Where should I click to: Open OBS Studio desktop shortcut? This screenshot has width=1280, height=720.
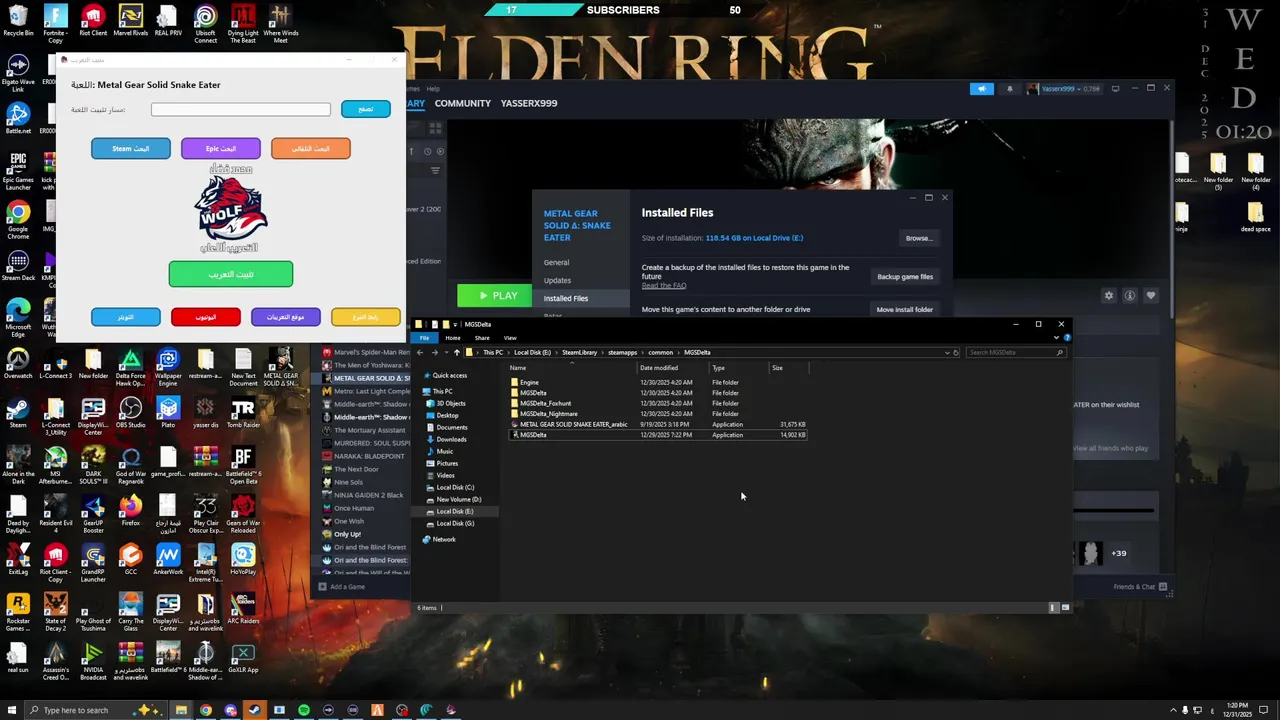click(130, 412)
